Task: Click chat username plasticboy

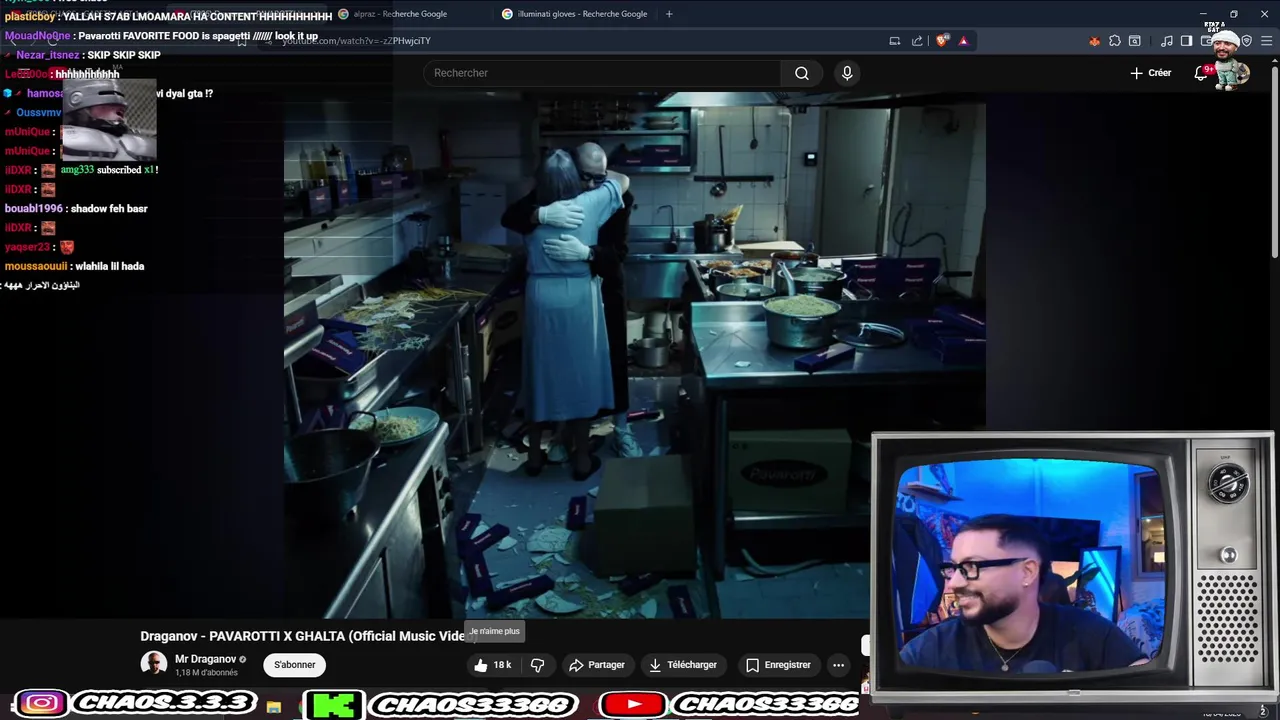Action: coord(29,17)
